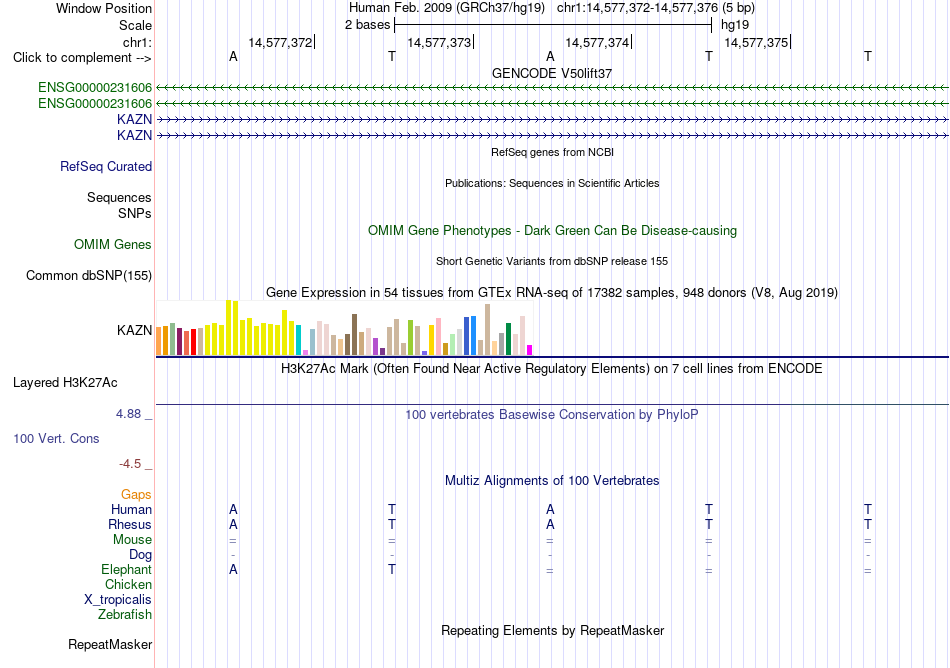Viewport: 950px width, 668px height.
Task: Click the H3K27Ac Mark ENCODE track title
Action: (x=552, y=369)
